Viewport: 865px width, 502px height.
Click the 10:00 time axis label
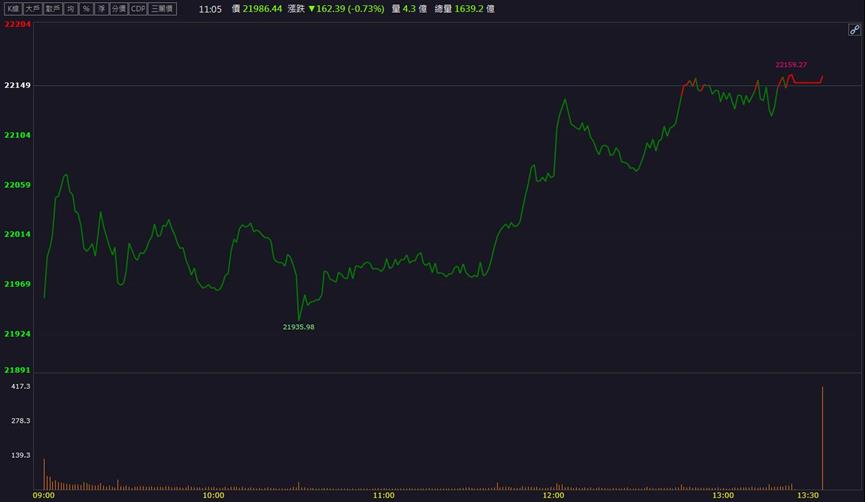213,495
